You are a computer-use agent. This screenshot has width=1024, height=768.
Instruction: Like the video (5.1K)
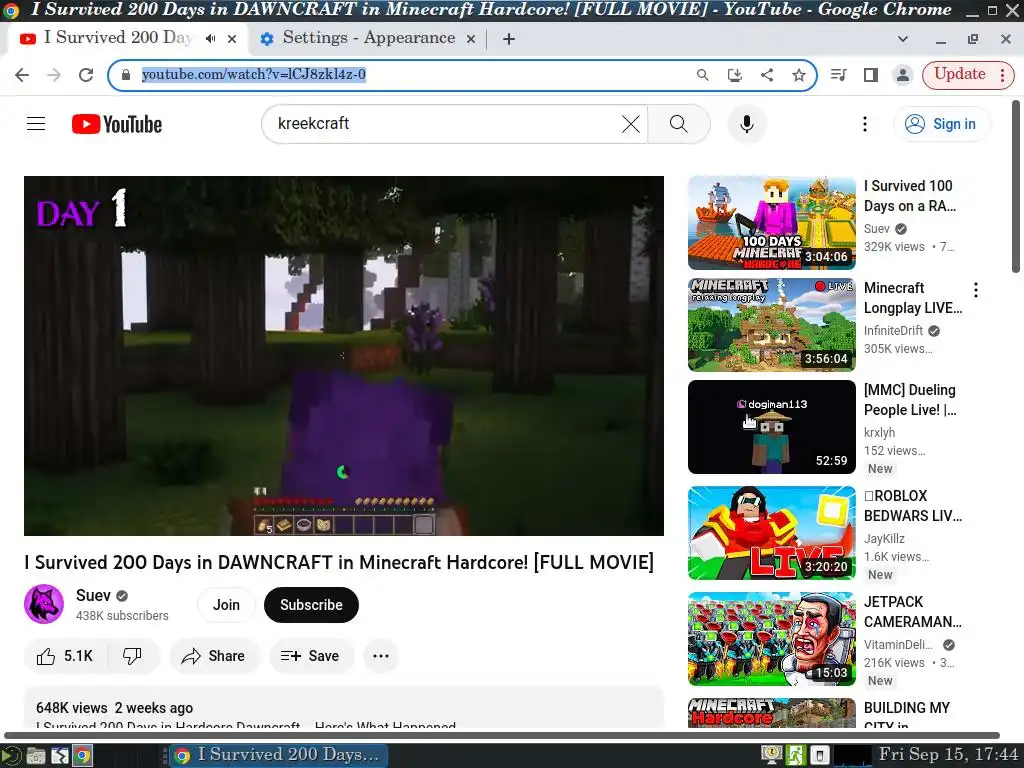[65, 656]
